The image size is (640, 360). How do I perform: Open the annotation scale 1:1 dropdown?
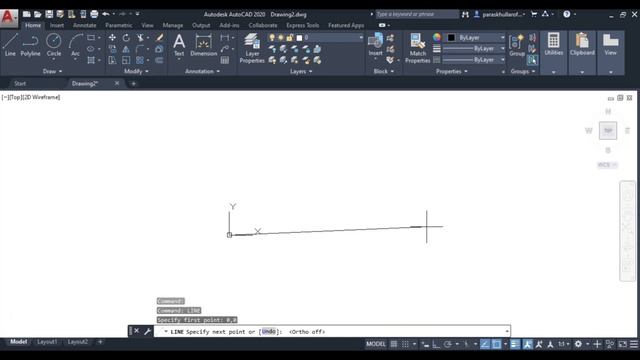point(564,344)
